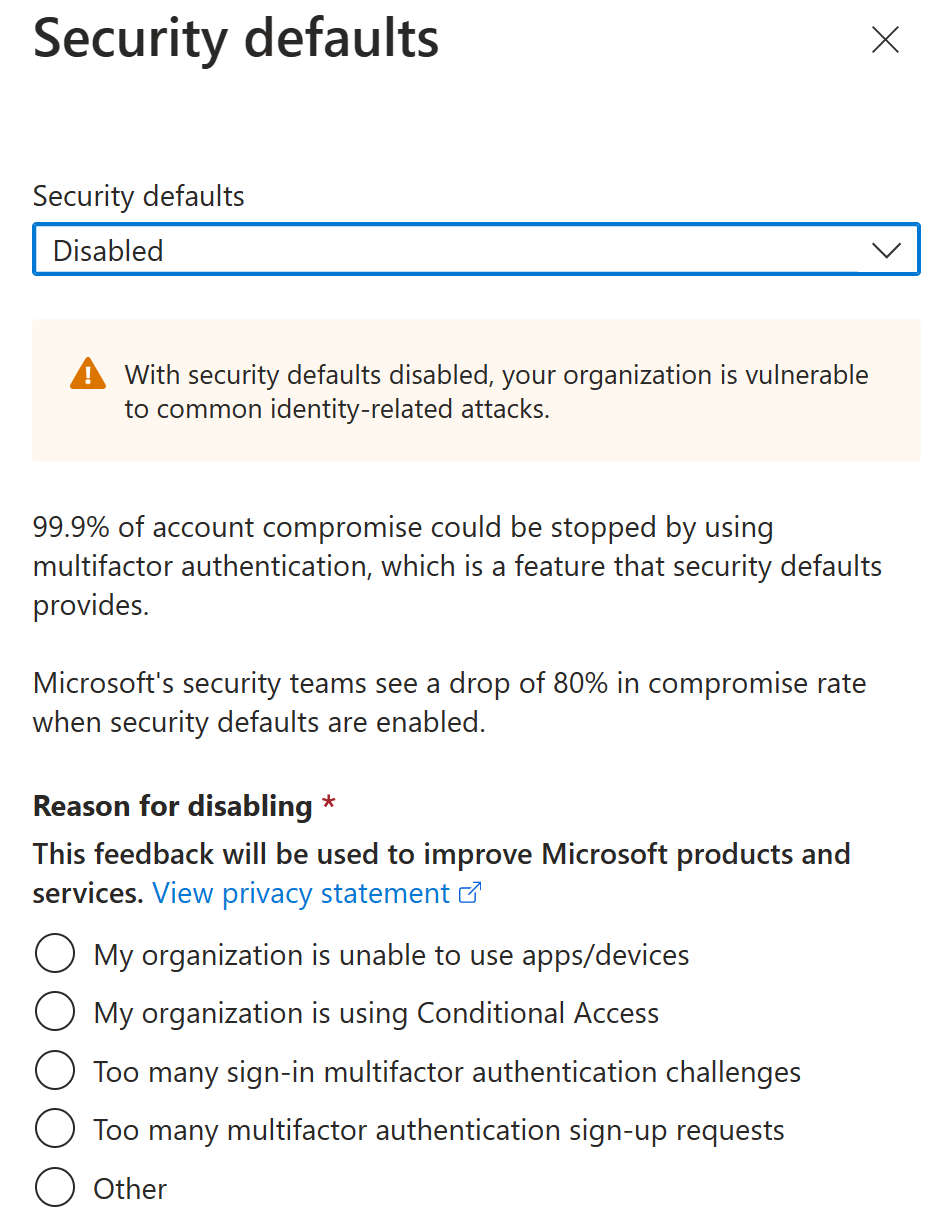949x1225 pixels.
Task: Open the View privacy statement link
Action: 301,893
